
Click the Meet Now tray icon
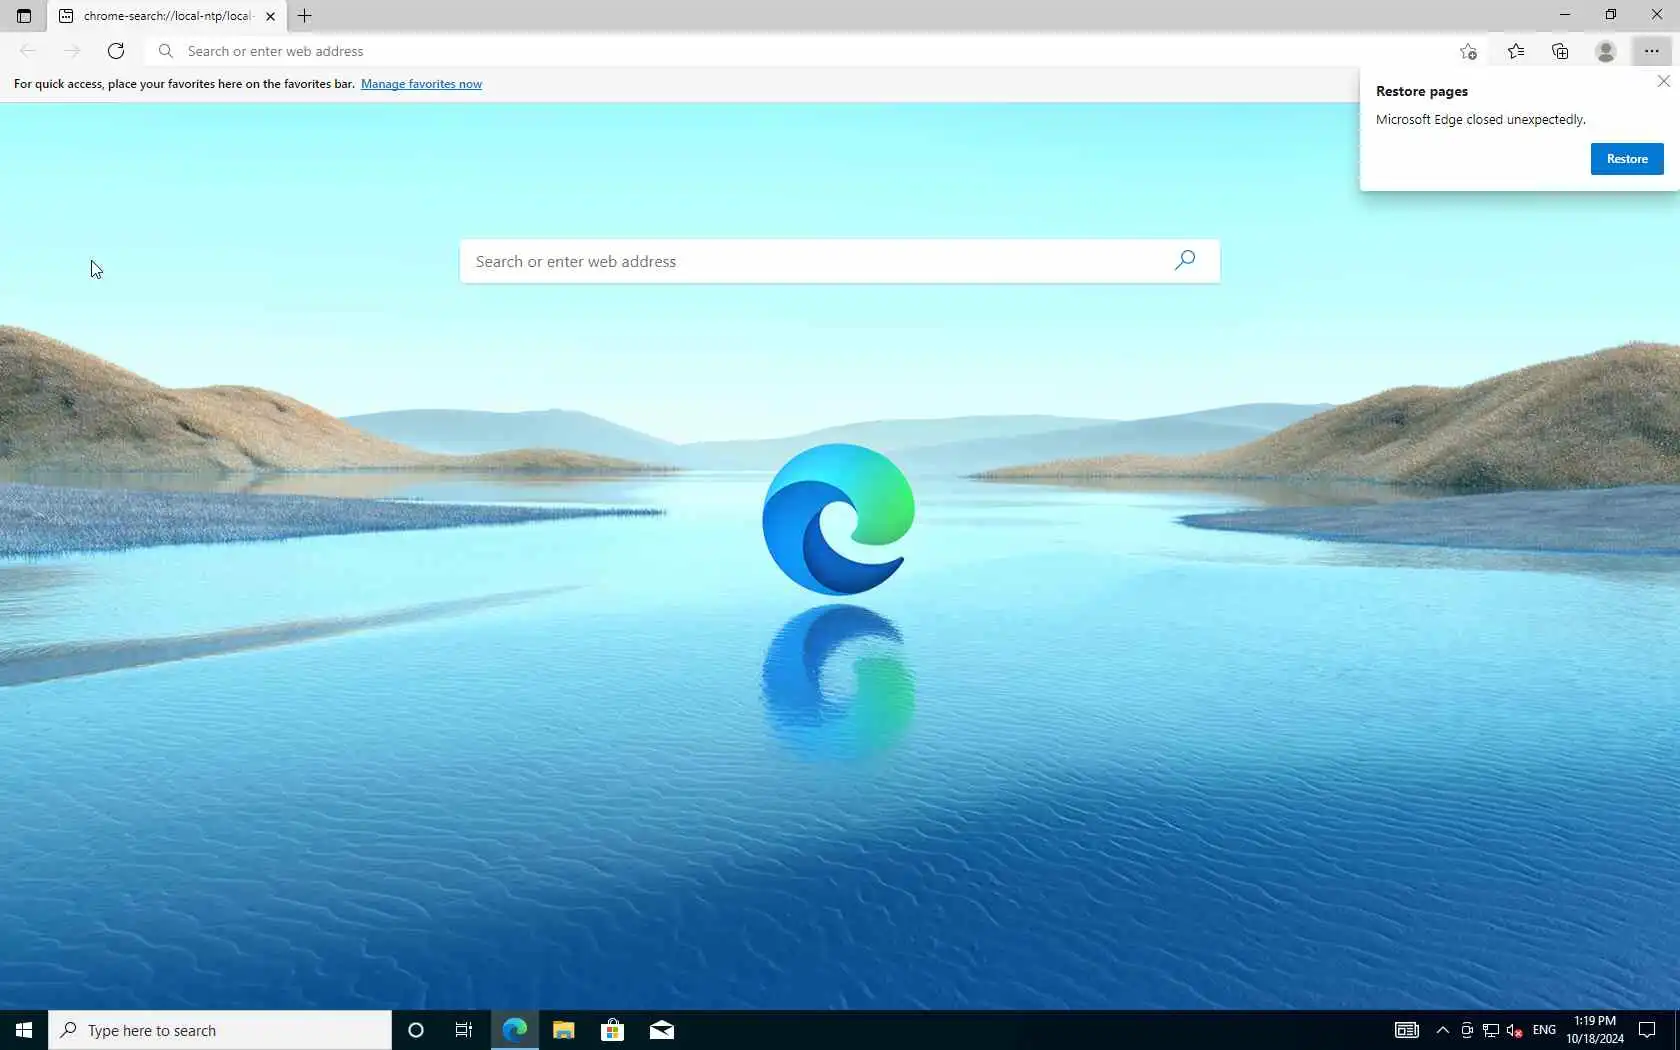[1467, 1030]
